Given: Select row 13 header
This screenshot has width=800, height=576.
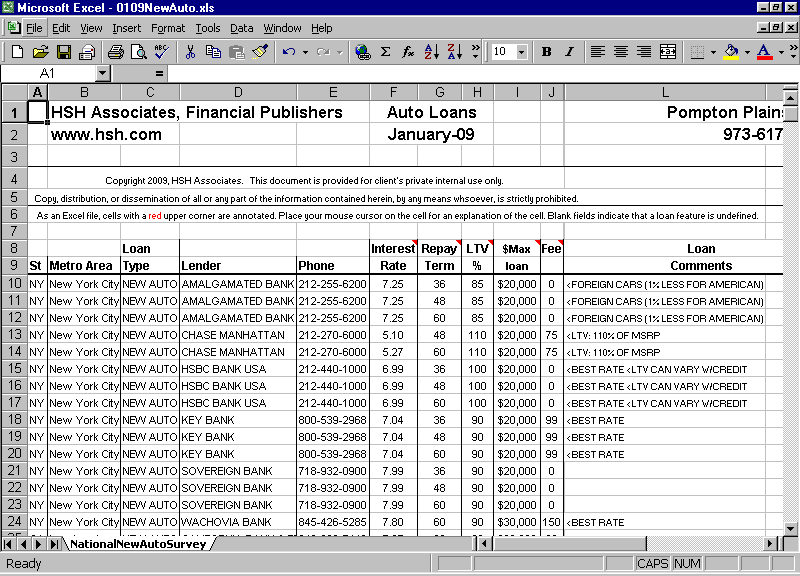Looking at the screenshot, I should pos(14,335).
